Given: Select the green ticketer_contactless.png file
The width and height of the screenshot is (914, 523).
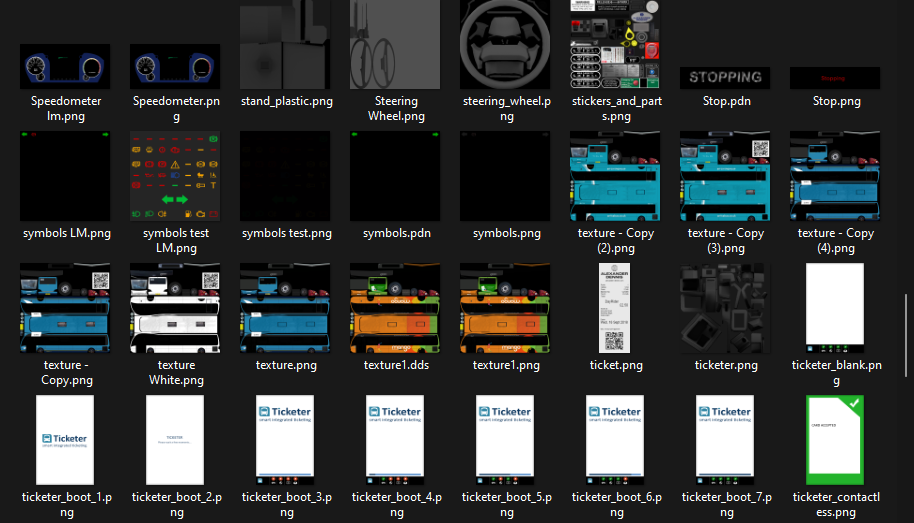Looking at the screenshot, I should tap(835, 440).
